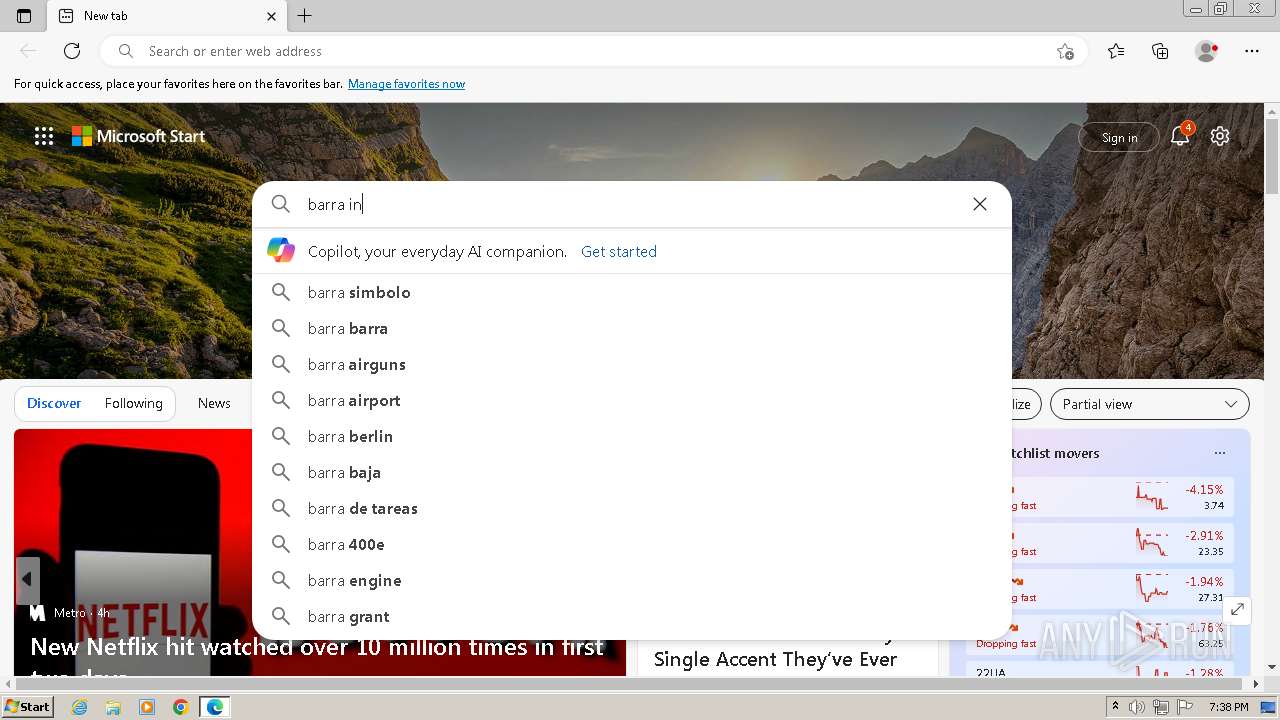Show the previous news story arrow

[27, 579]
